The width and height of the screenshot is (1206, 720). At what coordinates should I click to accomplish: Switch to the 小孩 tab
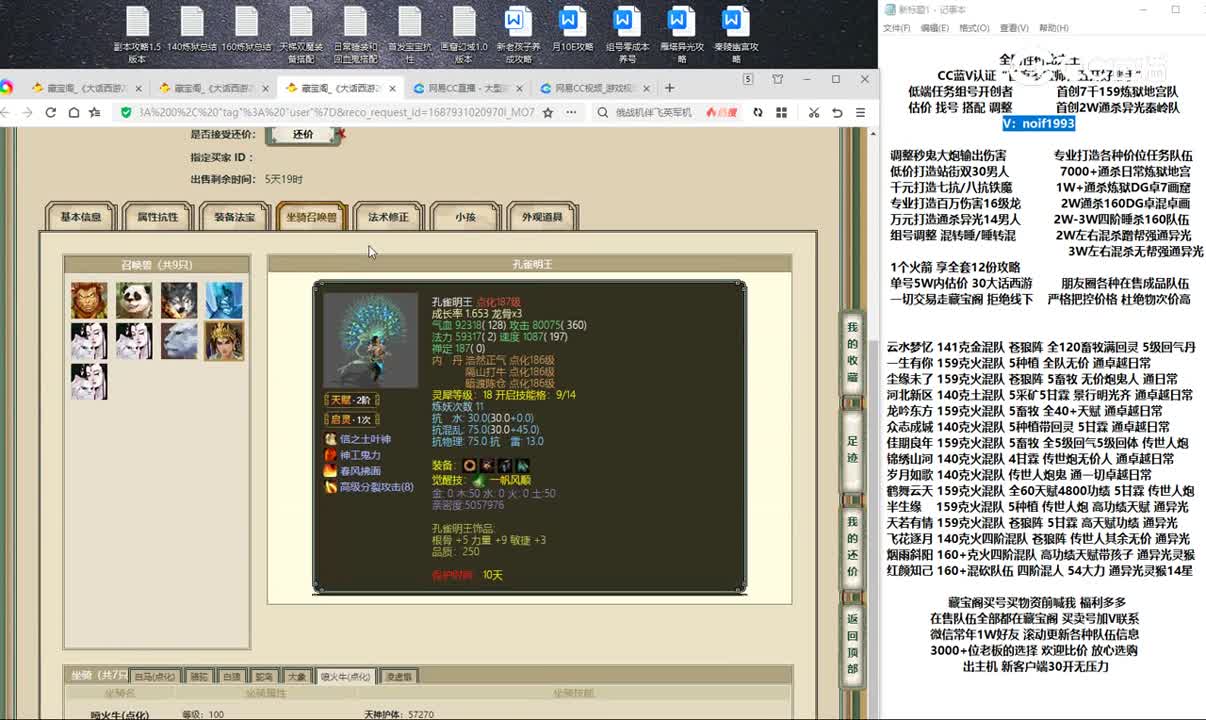[465, 217]
